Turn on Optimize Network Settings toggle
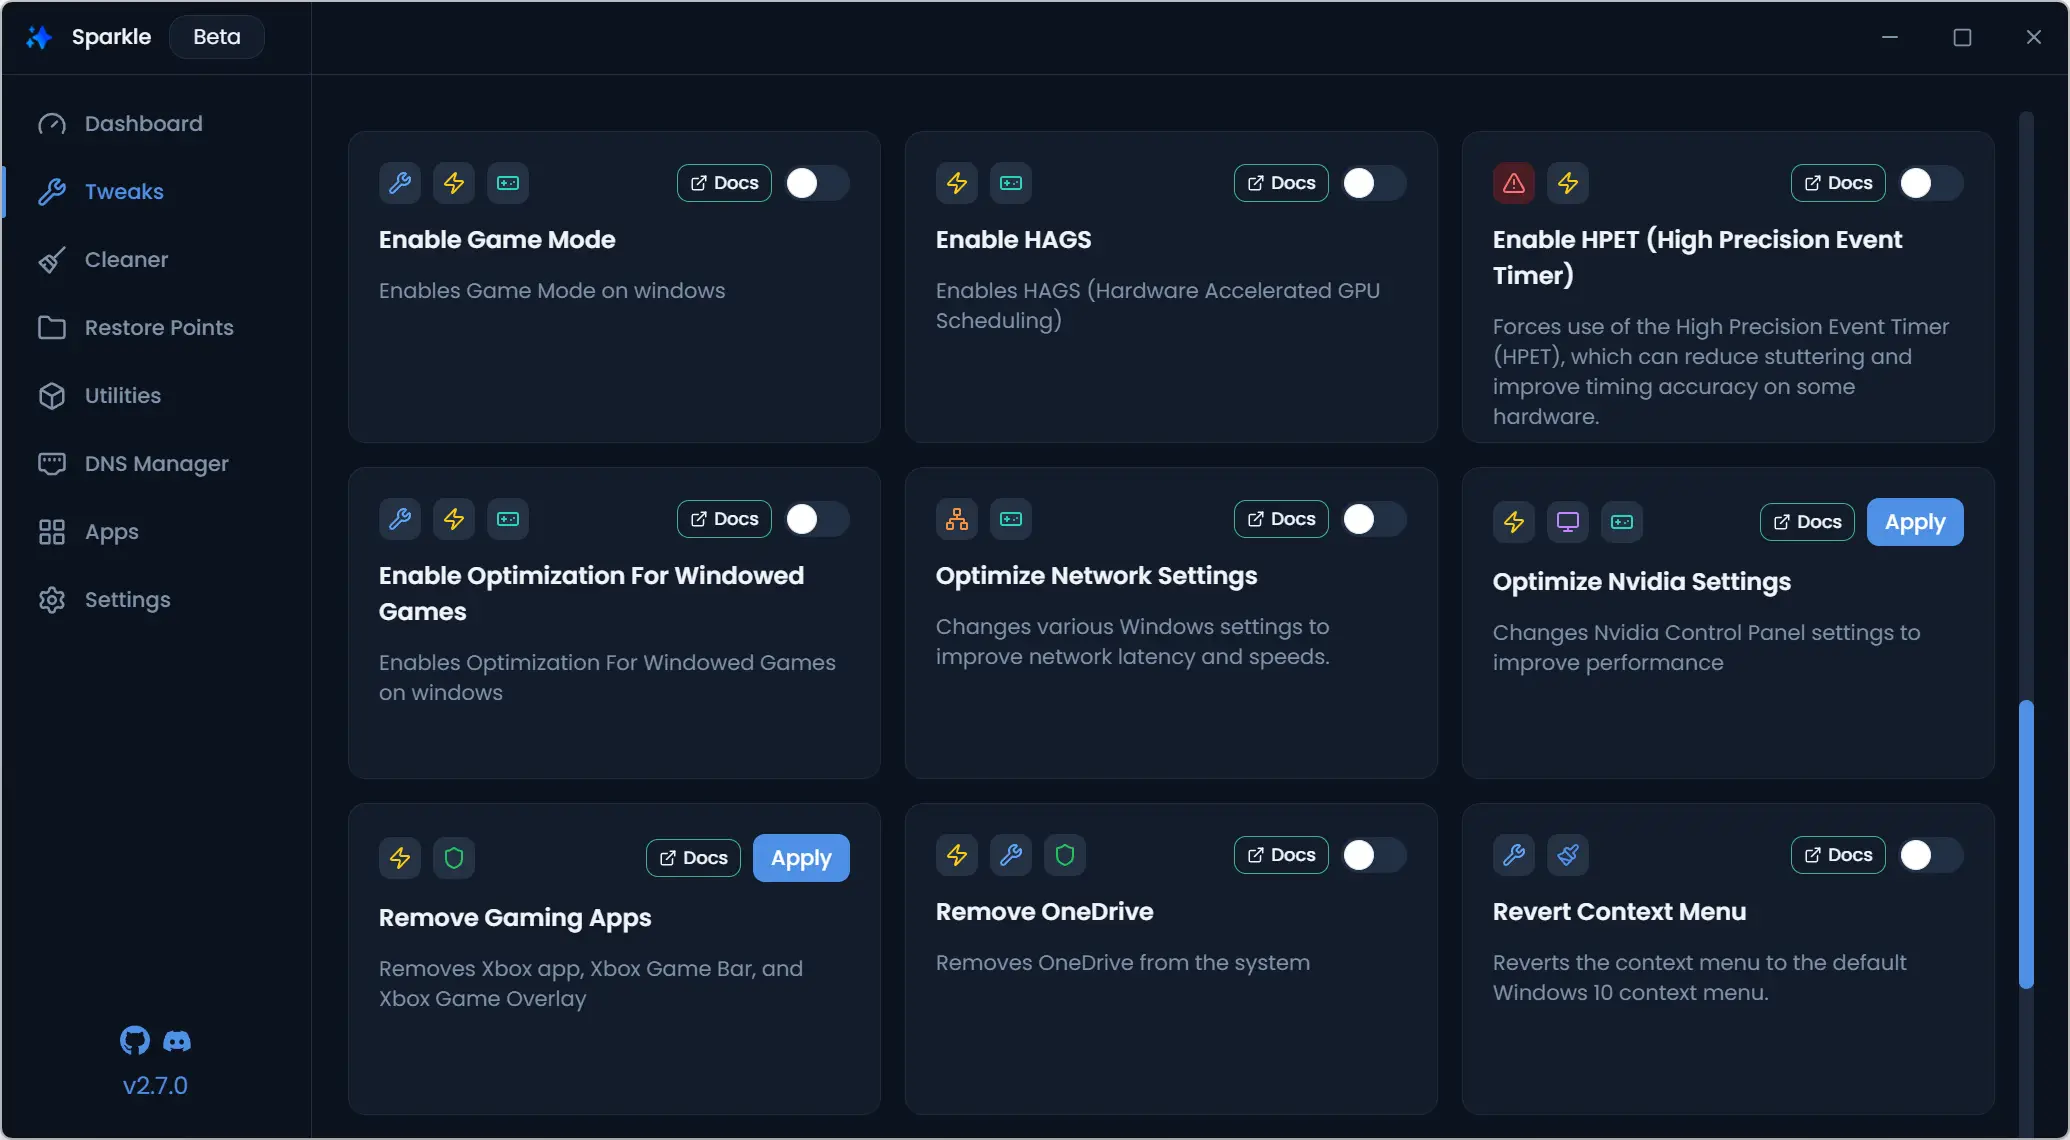This screenshot has width=2070, height=1140. point(1373,519)
